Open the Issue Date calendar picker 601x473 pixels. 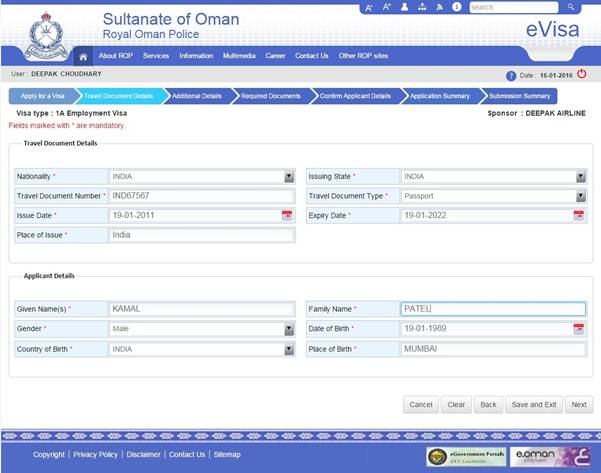(287, 215)
